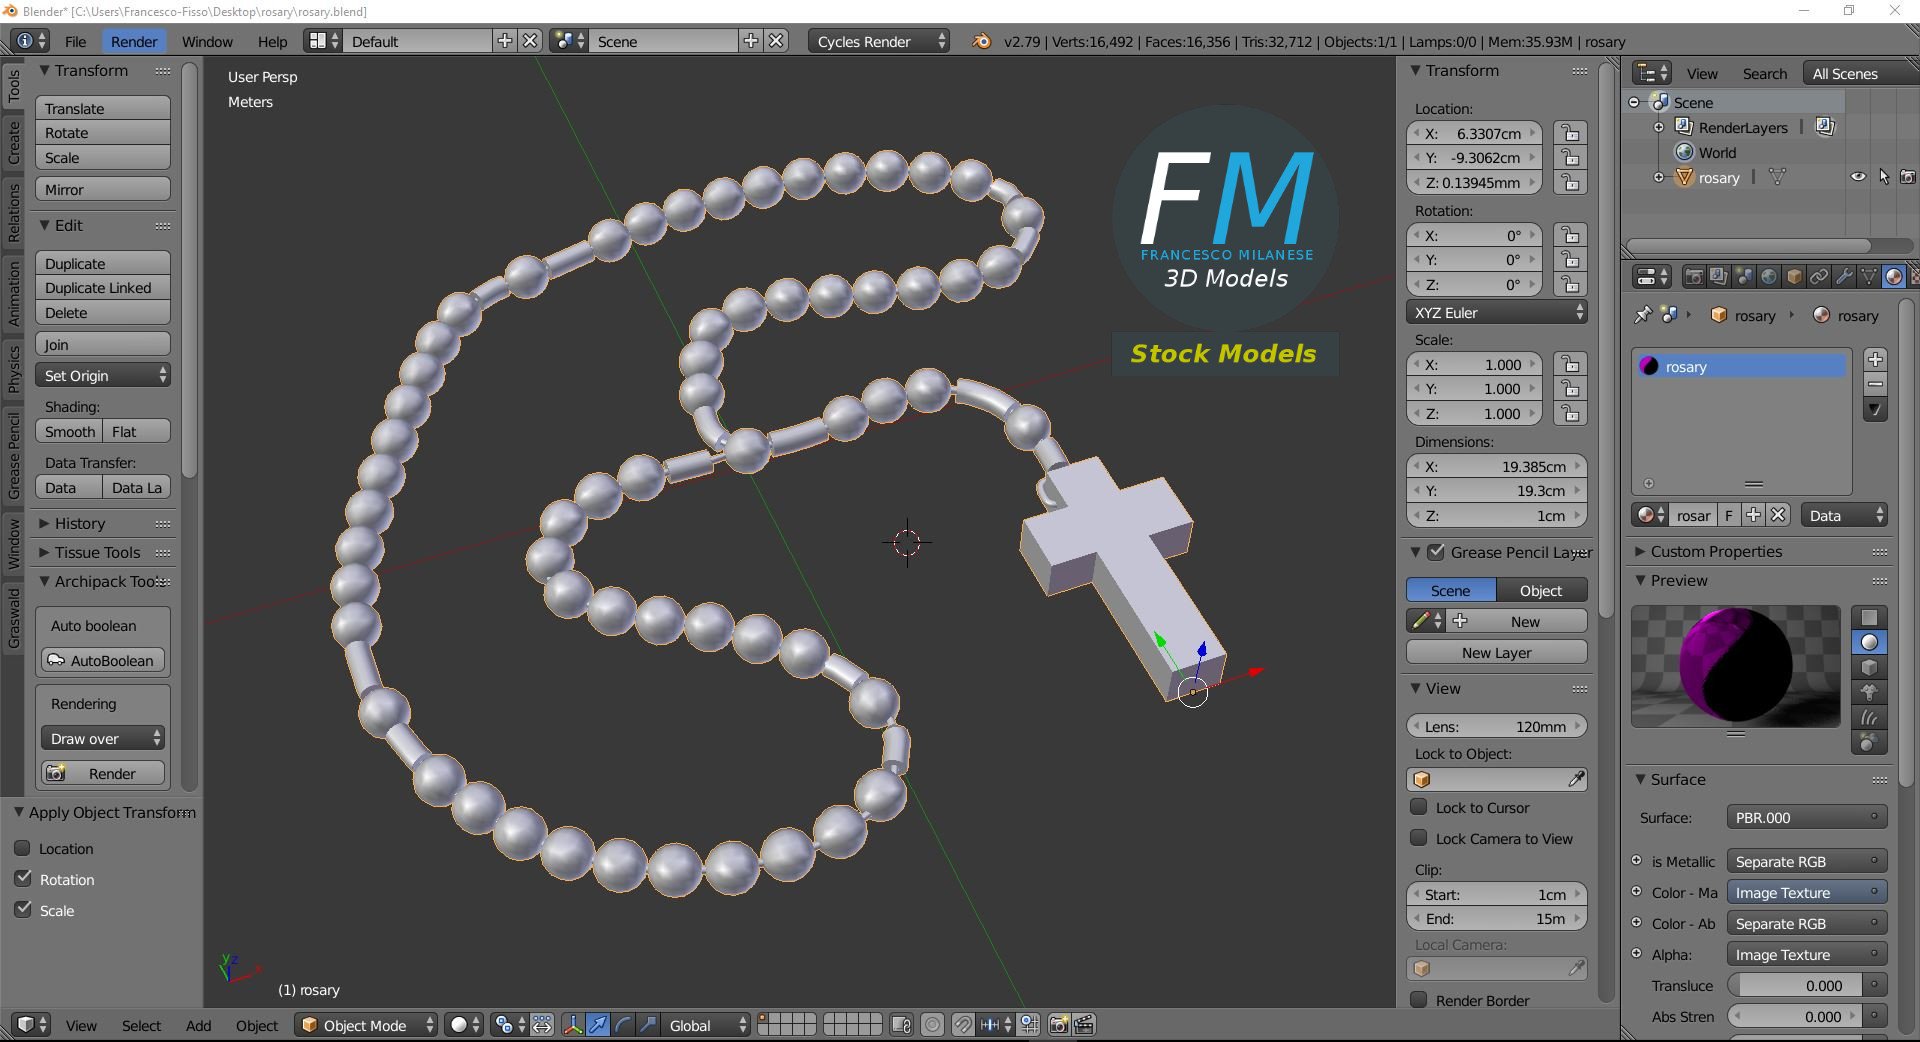
Task: Open the Scene properties tab icon
Action: pyautogui.click(x=1743, y=276)
